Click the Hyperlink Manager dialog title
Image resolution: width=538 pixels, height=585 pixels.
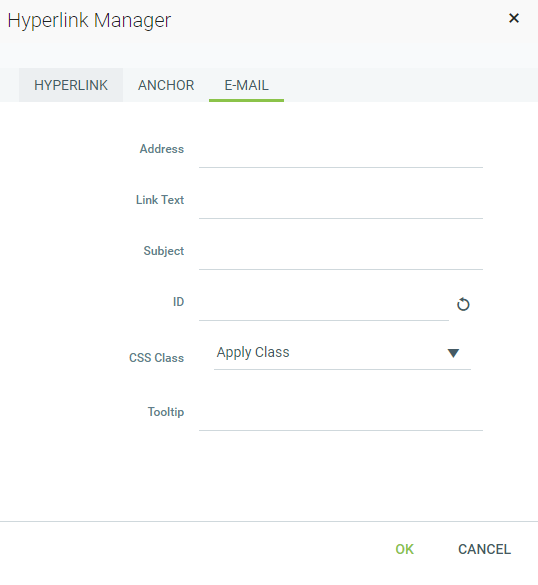coord(89,21)
